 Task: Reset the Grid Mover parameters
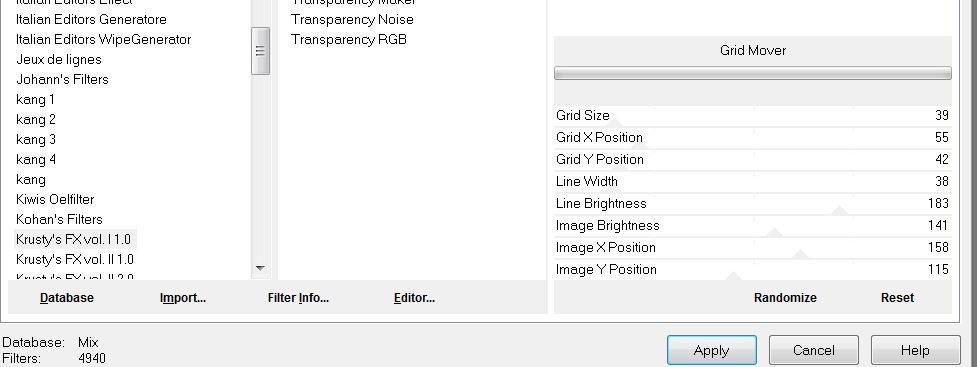pos(897,298)
